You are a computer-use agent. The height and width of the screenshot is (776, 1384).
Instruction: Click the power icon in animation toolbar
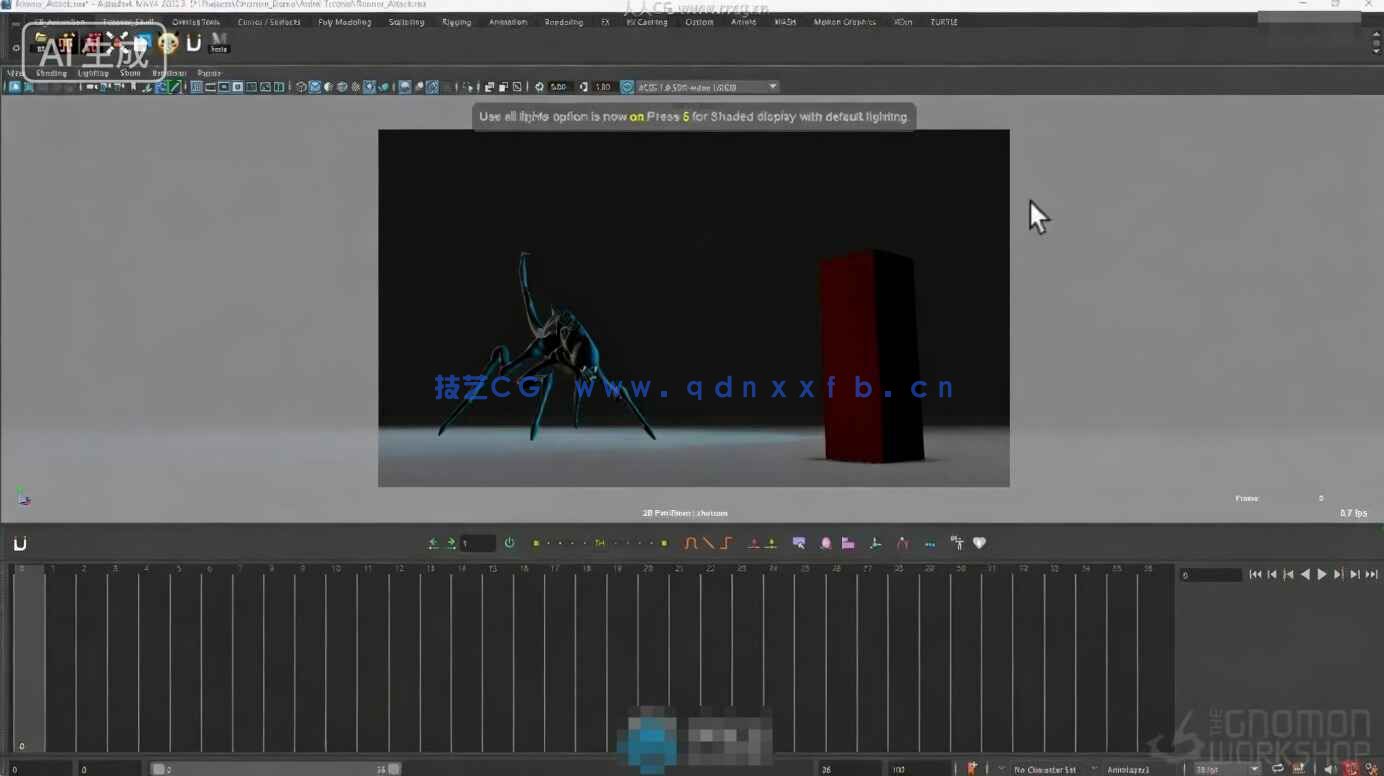click(x=509, y=543)
